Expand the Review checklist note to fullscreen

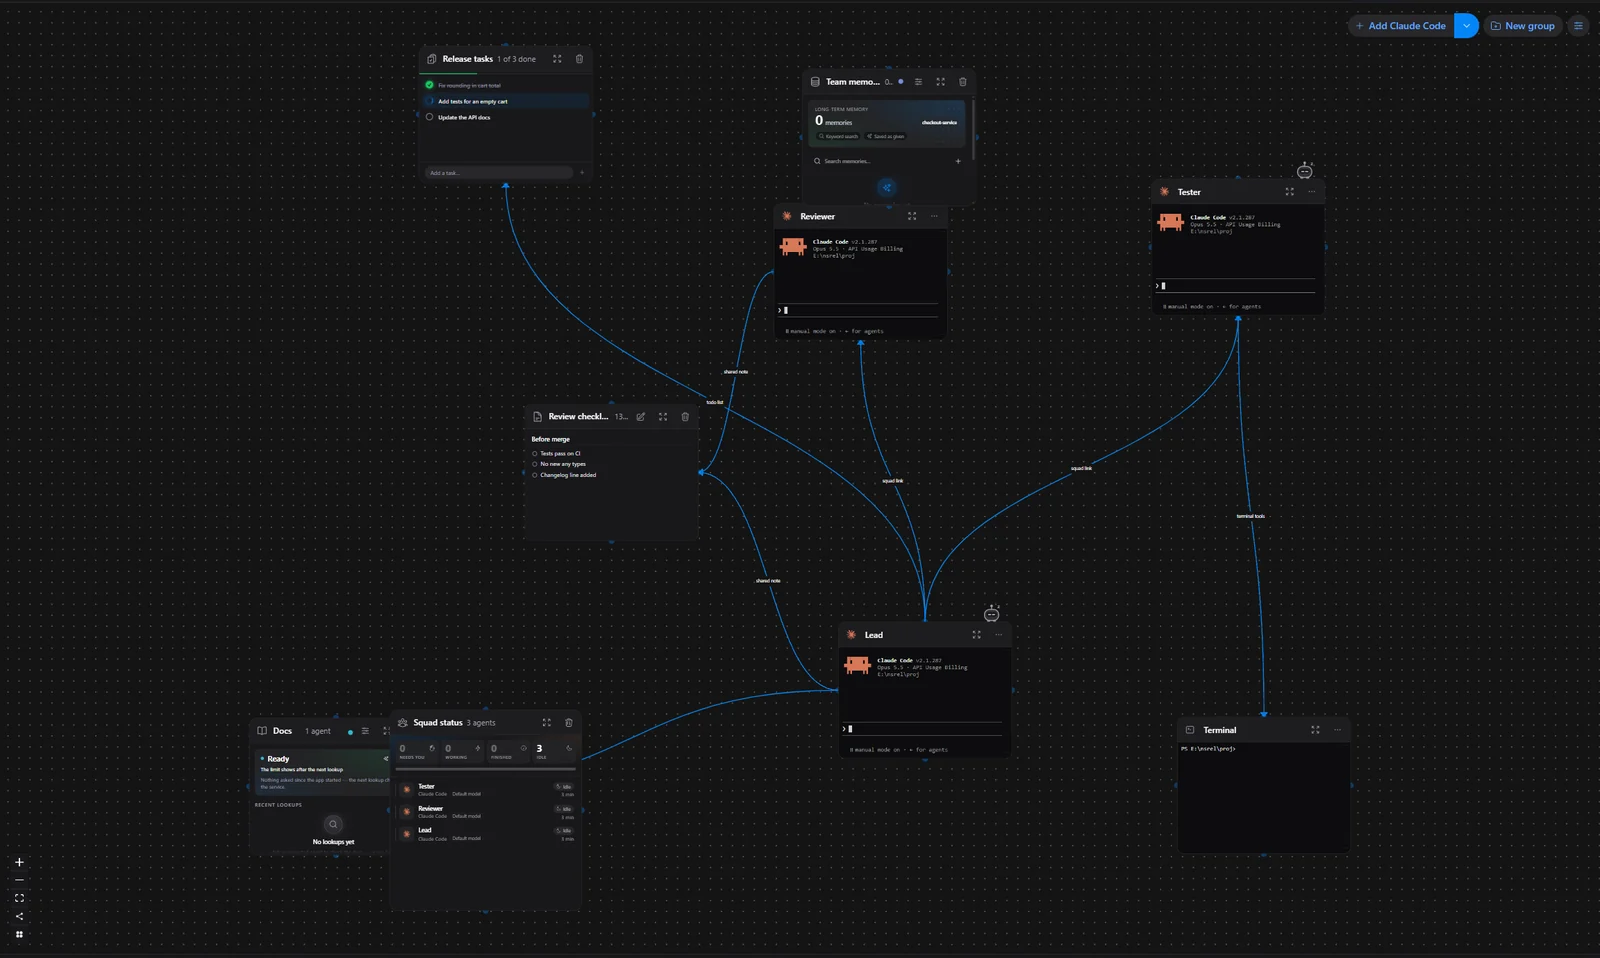click(x=663, y=417)
